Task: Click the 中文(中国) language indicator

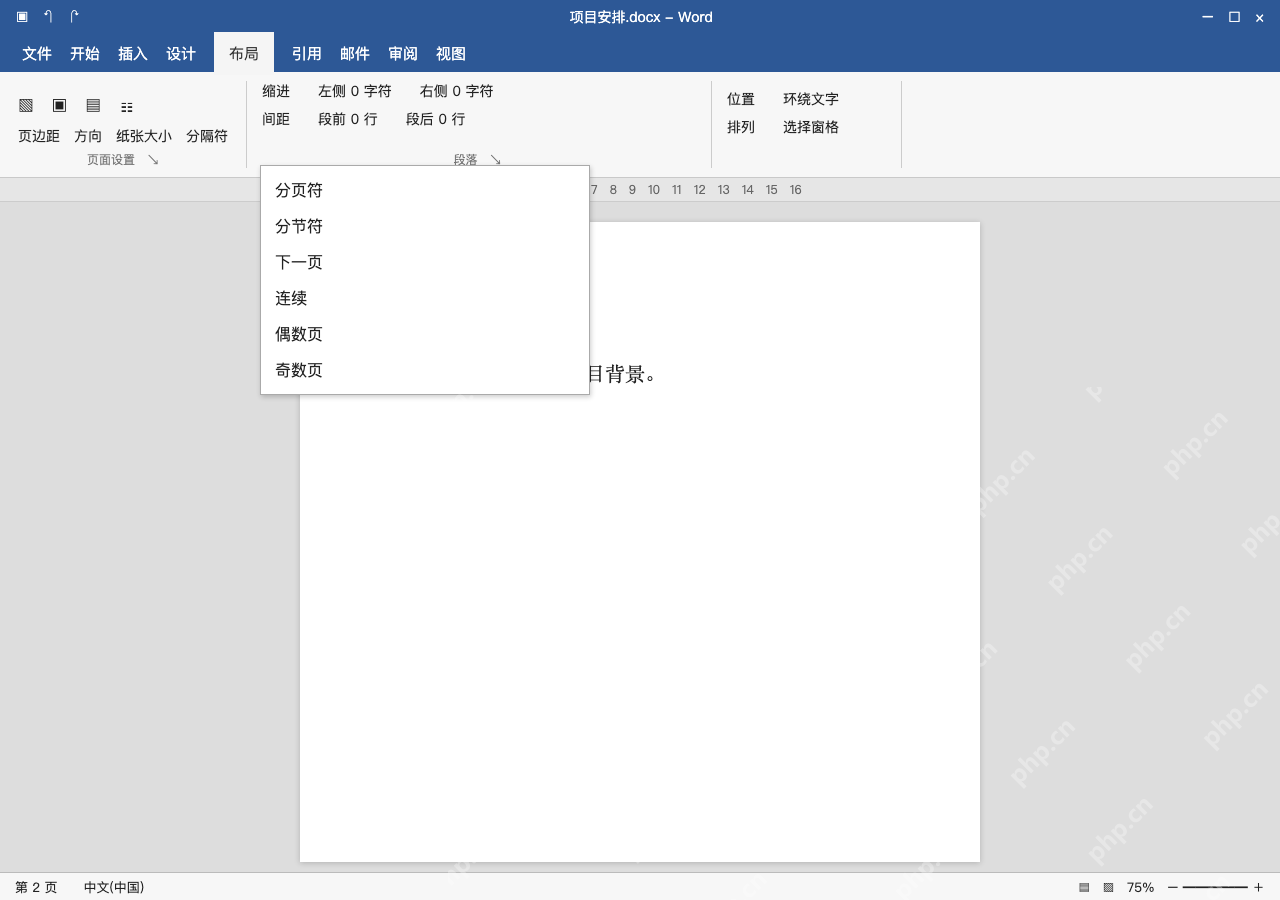Action: [114, 887]
